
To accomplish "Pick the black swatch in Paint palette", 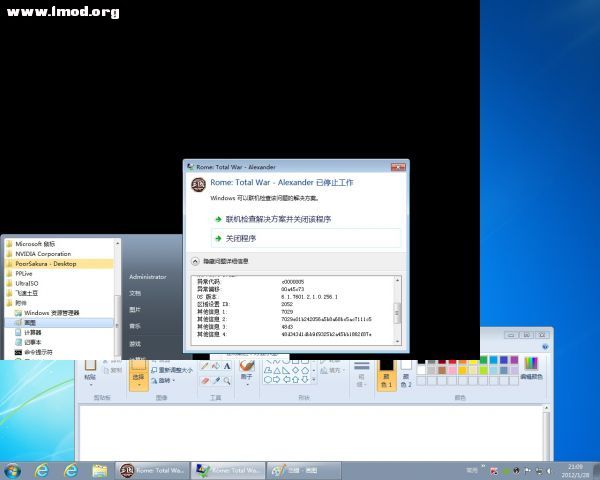I will [421, 360].
